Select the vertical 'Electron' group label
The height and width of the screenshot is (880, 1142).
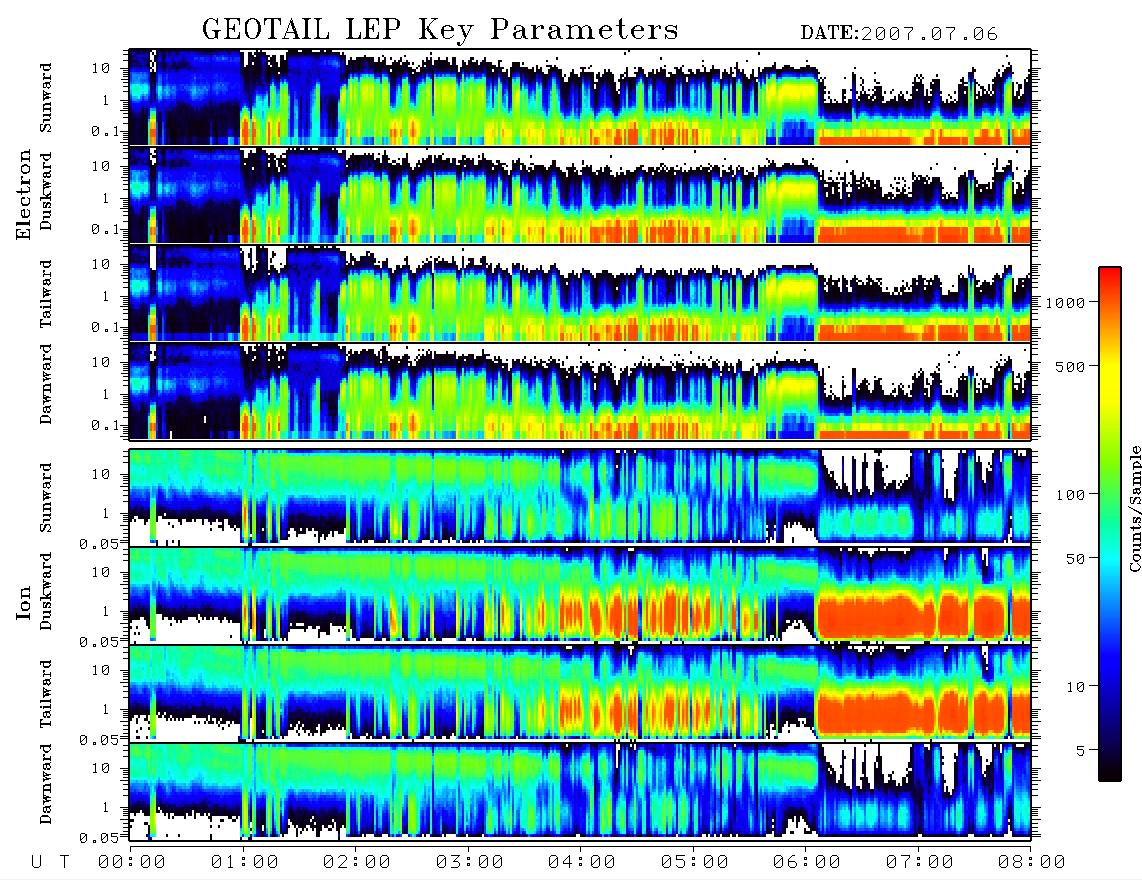(x=24, y=194)
